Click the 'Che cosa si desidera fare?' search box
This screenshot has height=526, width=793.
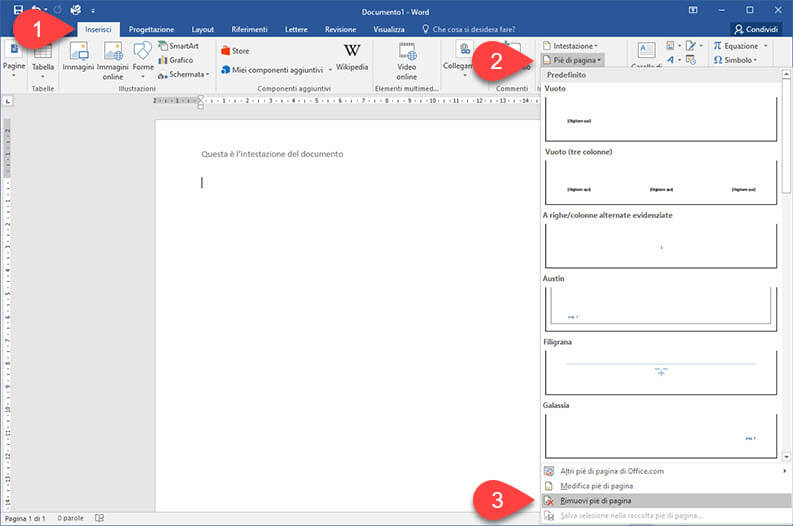click(x=480, y=30)
